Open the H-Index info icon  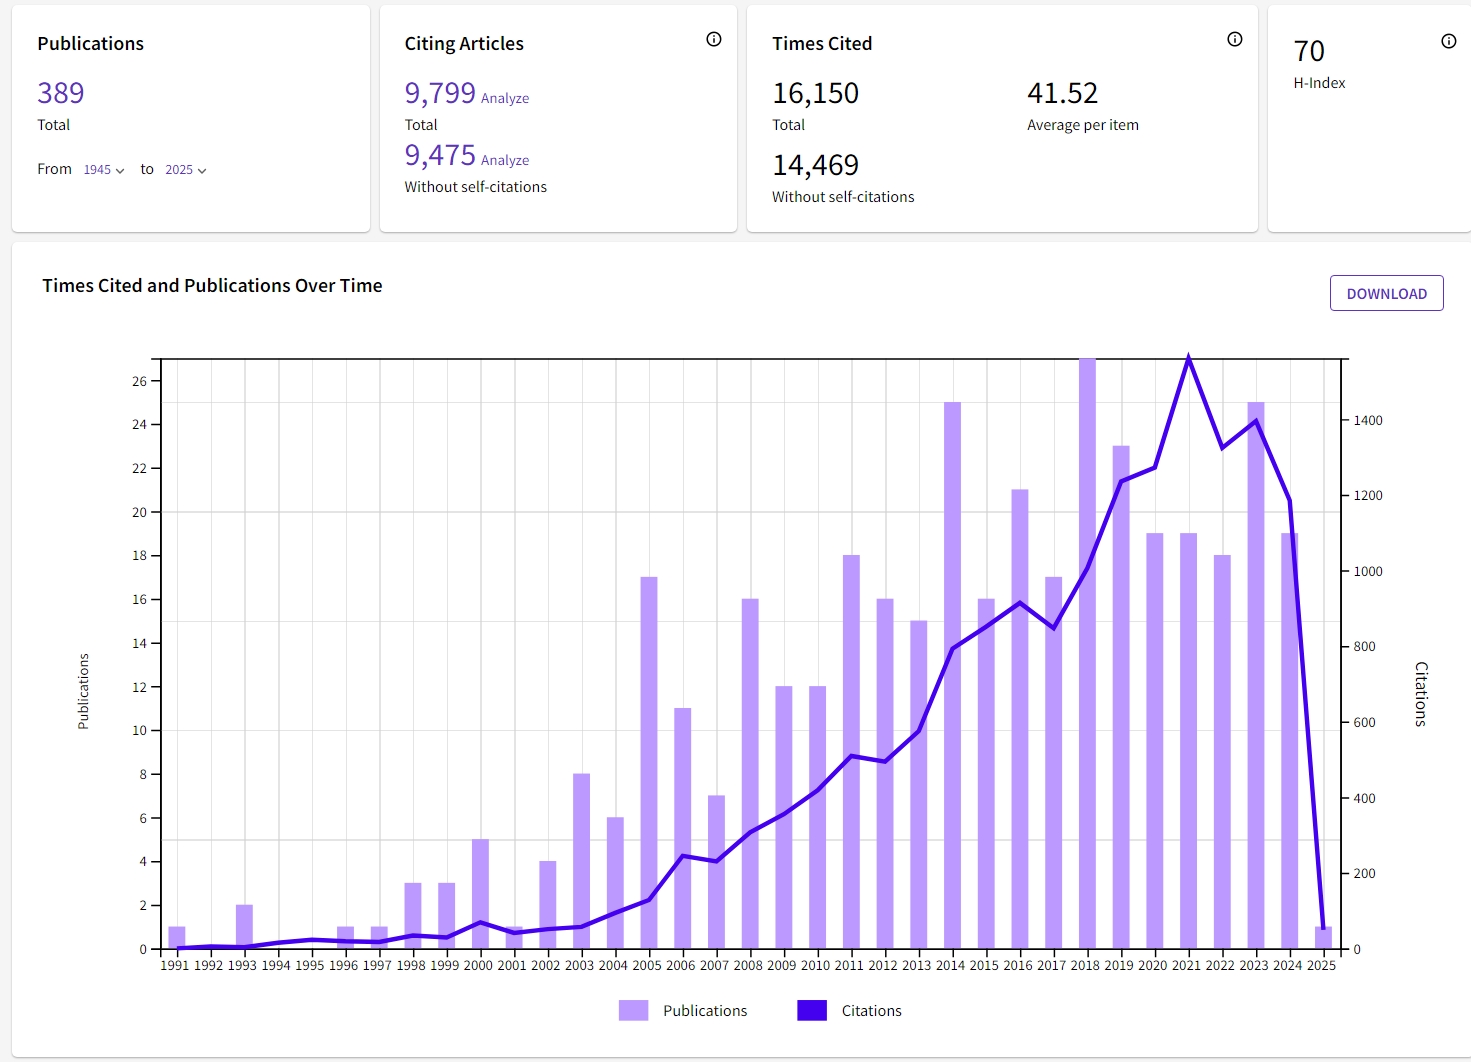point(1448,41)
